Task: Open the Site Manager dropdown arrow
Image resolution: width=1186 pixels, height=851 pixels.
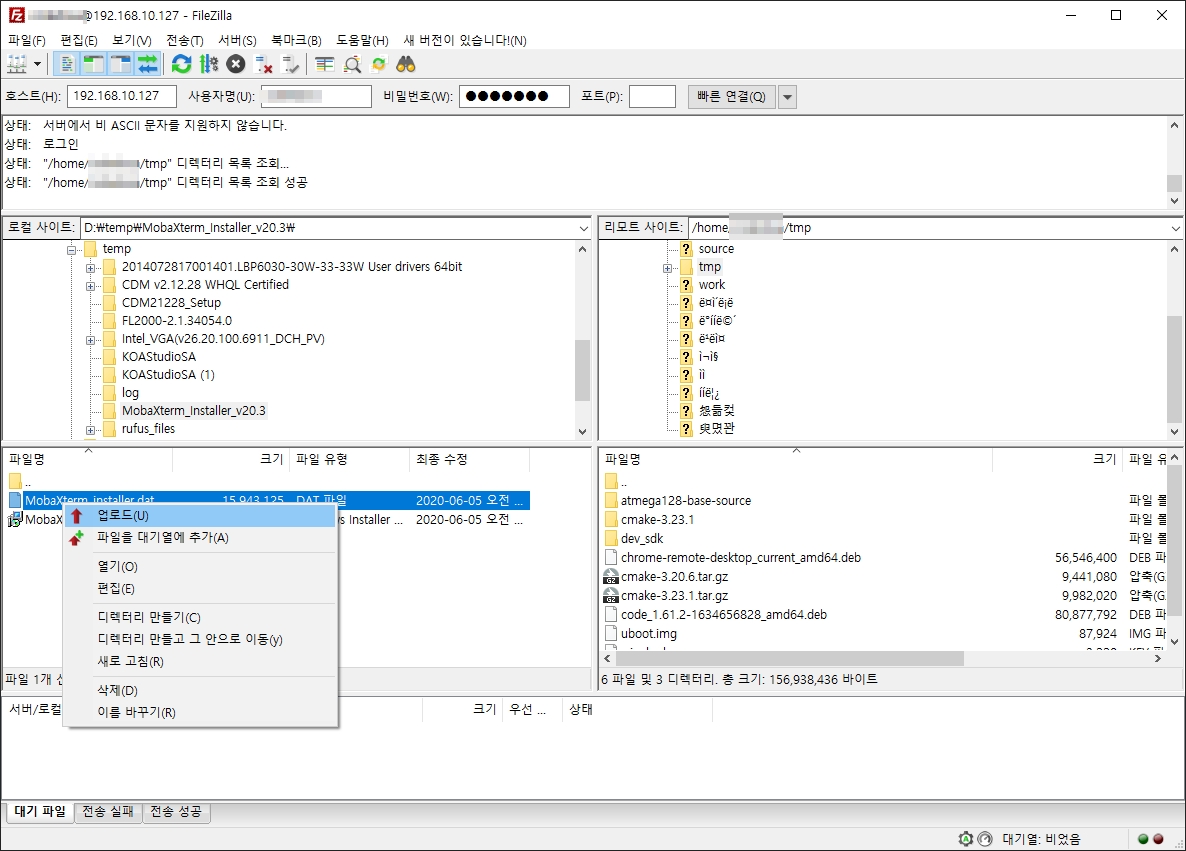Action: tap(37, 64)
